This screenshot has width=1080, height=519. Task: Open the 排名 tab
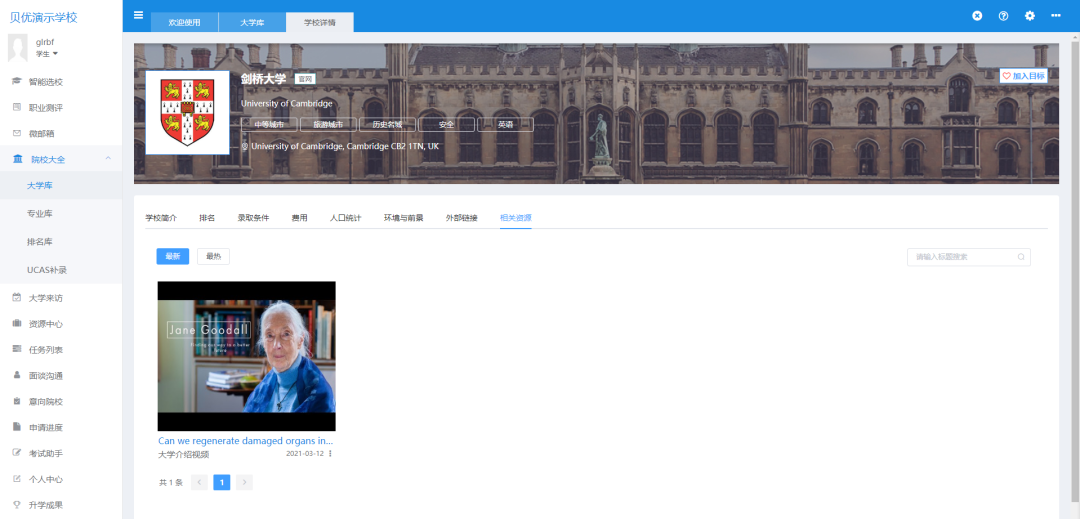point(207,218)
